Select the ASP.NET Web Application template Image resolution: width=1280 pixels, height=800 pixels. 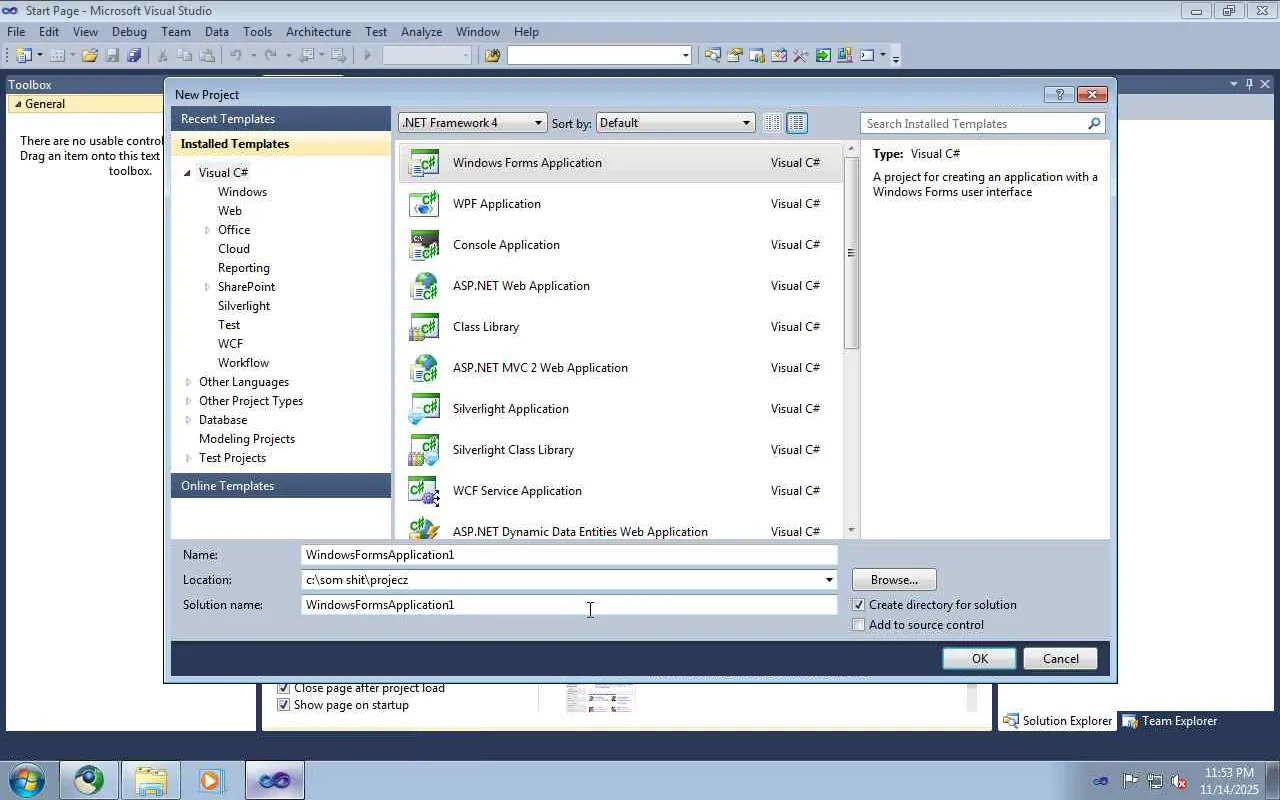pos(620,286)
